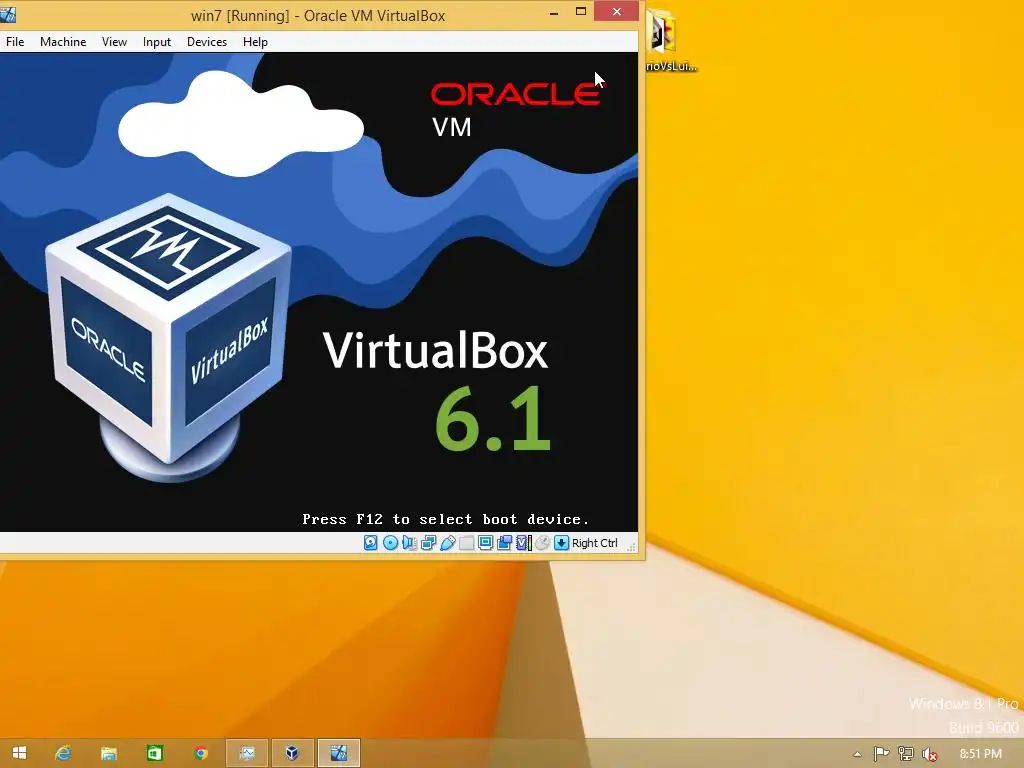This screenshot has height=768, width=1024.
Task: Launch Internet Explorer from taskbar
Action: (x=63, y=753)
